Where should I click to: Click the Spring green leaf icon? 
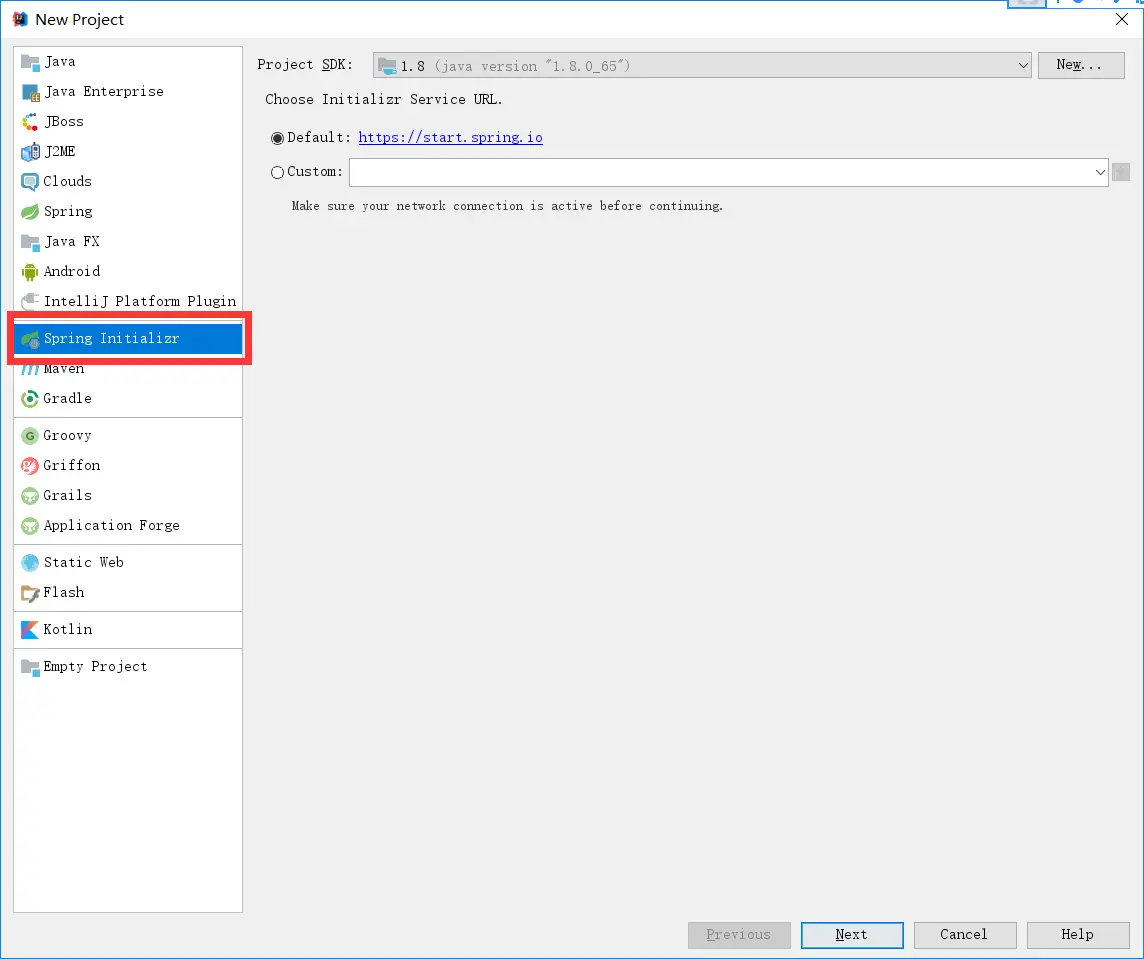point(30,212)
